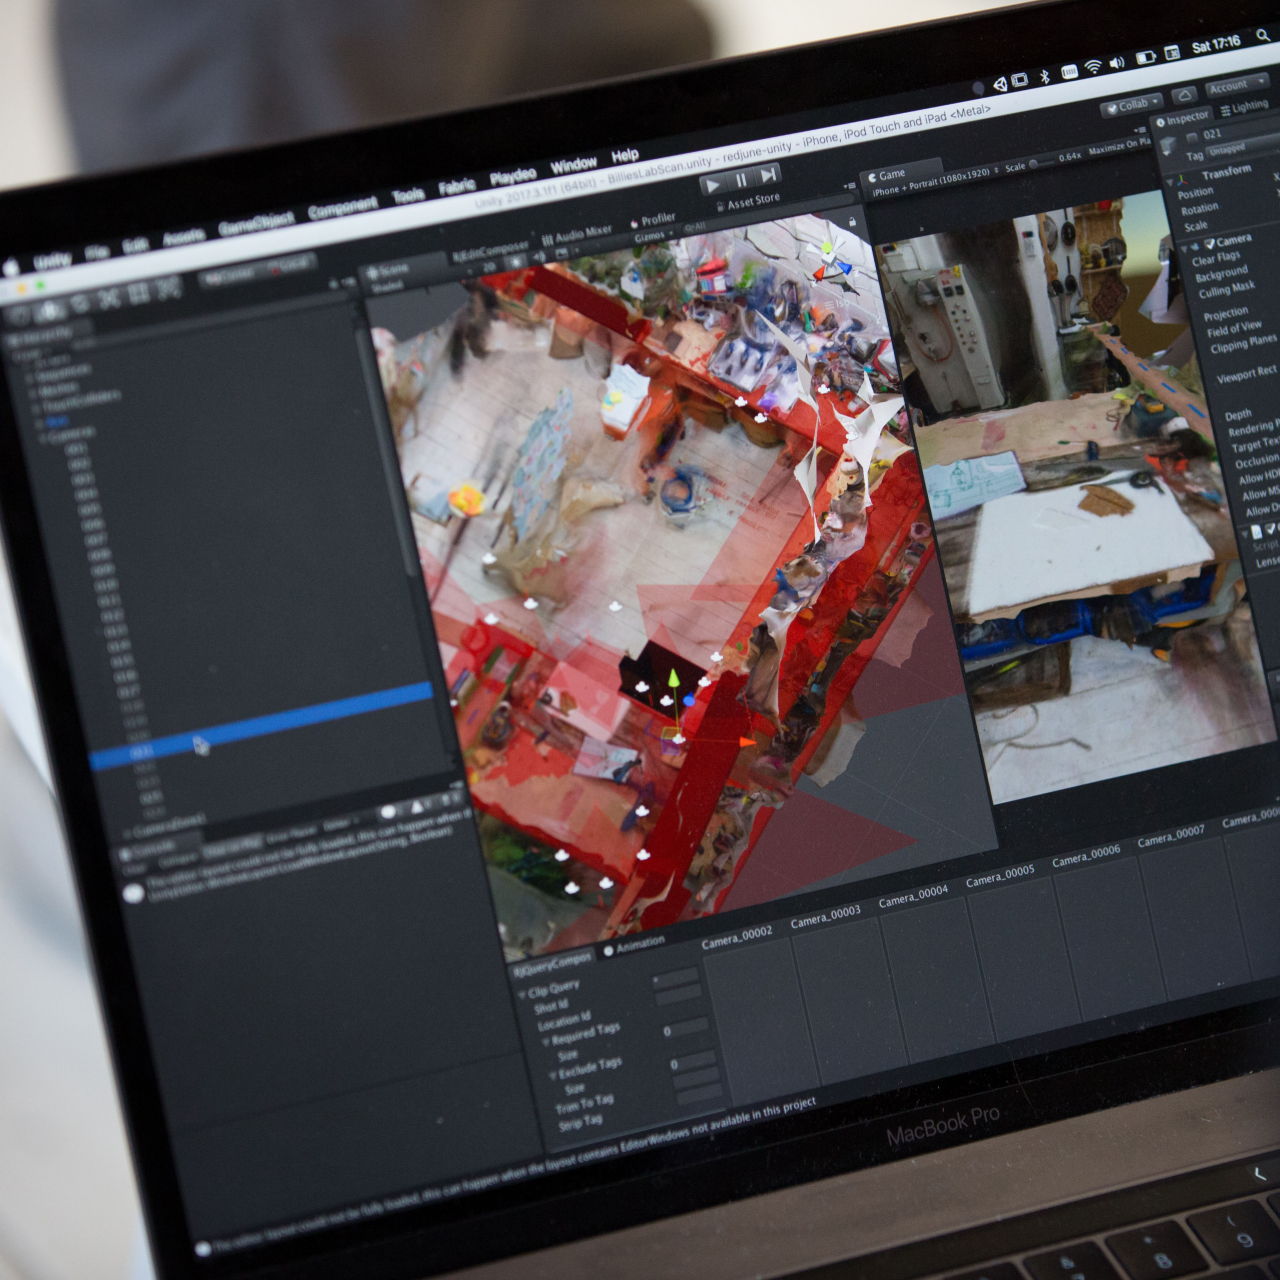This screenshot has width=1280, height=1280.
Task: Click the Cloud services button
Action: tap(1183, 95)
